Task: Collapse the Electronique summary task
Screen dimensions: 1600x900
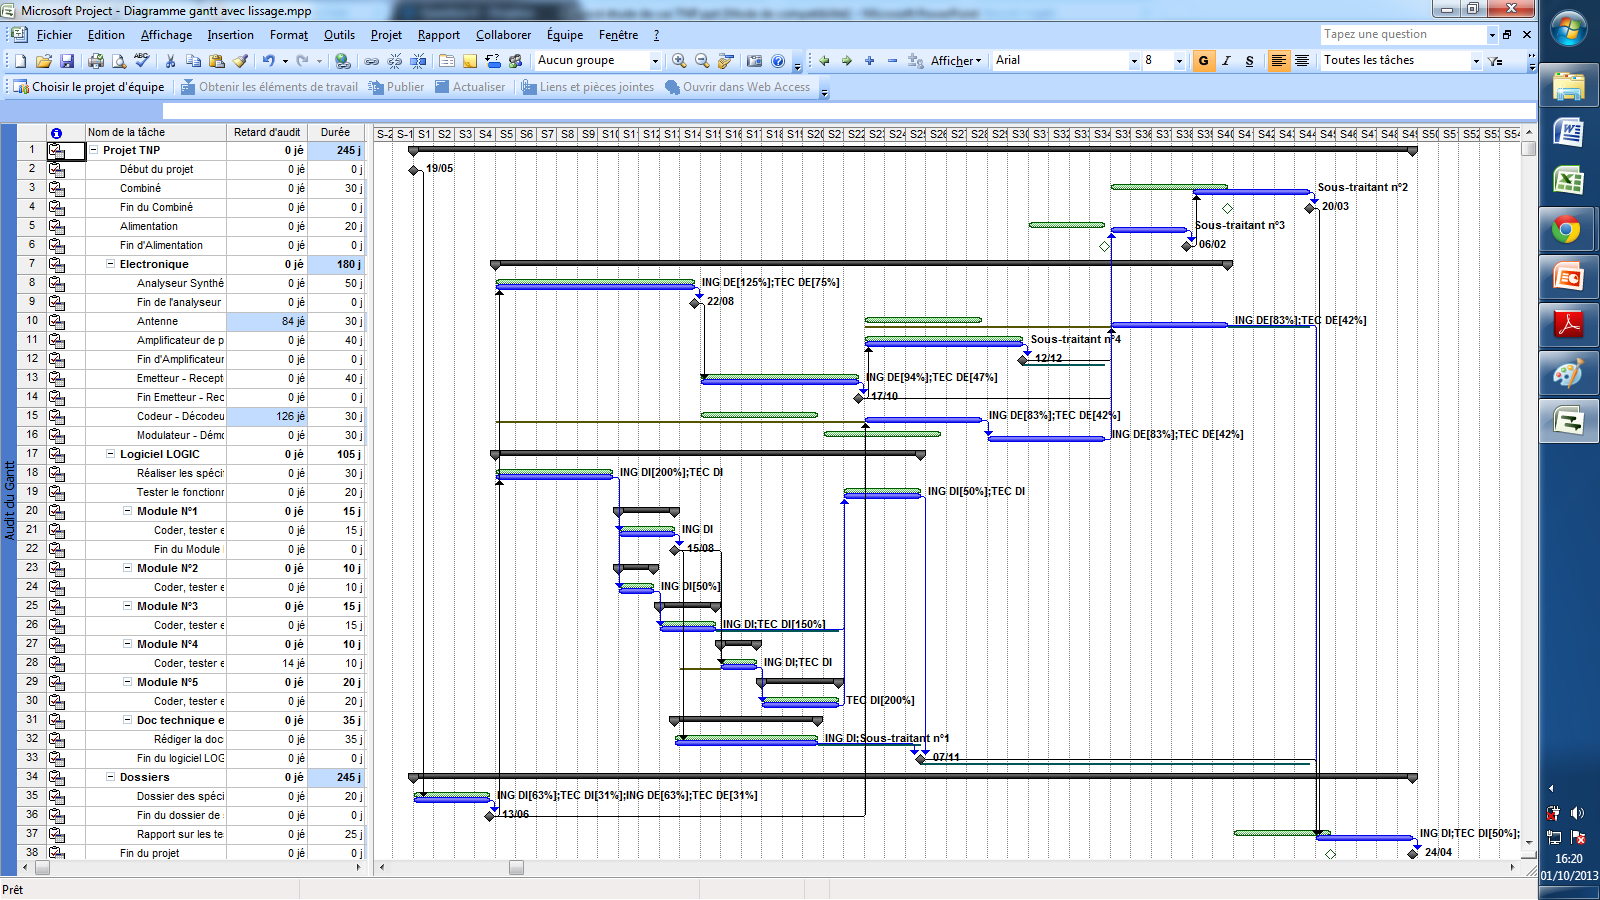Action: [111, 264]
